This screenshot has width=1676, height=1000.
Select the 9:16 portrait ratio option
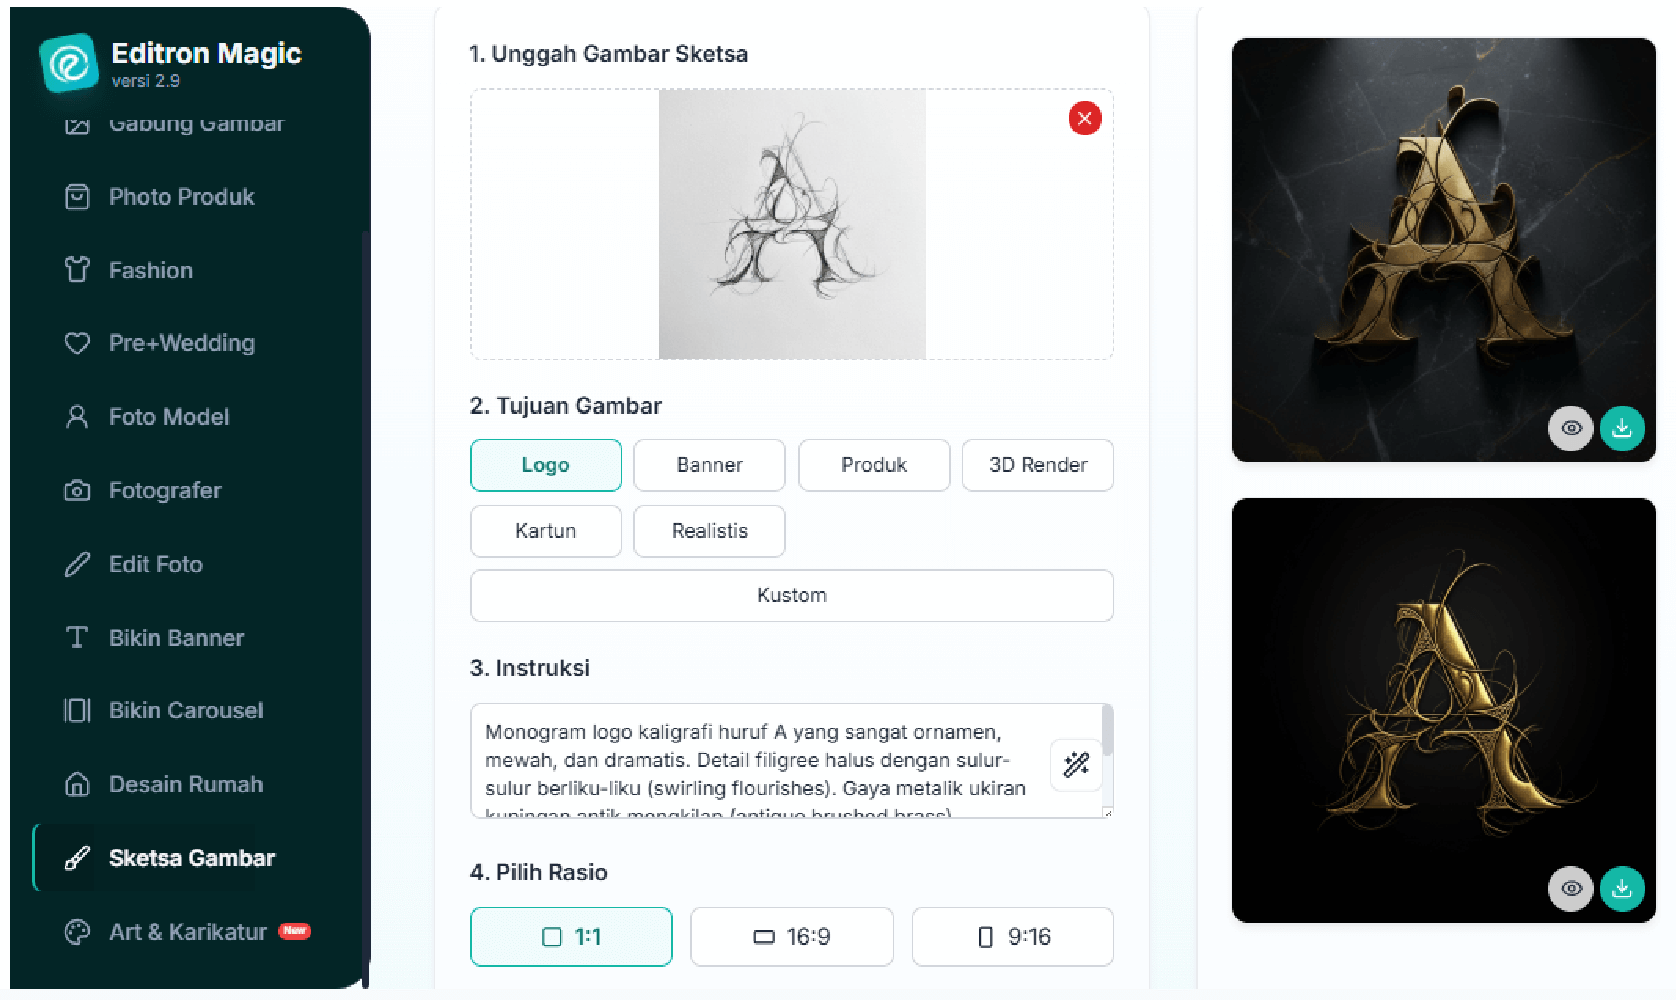click(x=1012, y=937)
